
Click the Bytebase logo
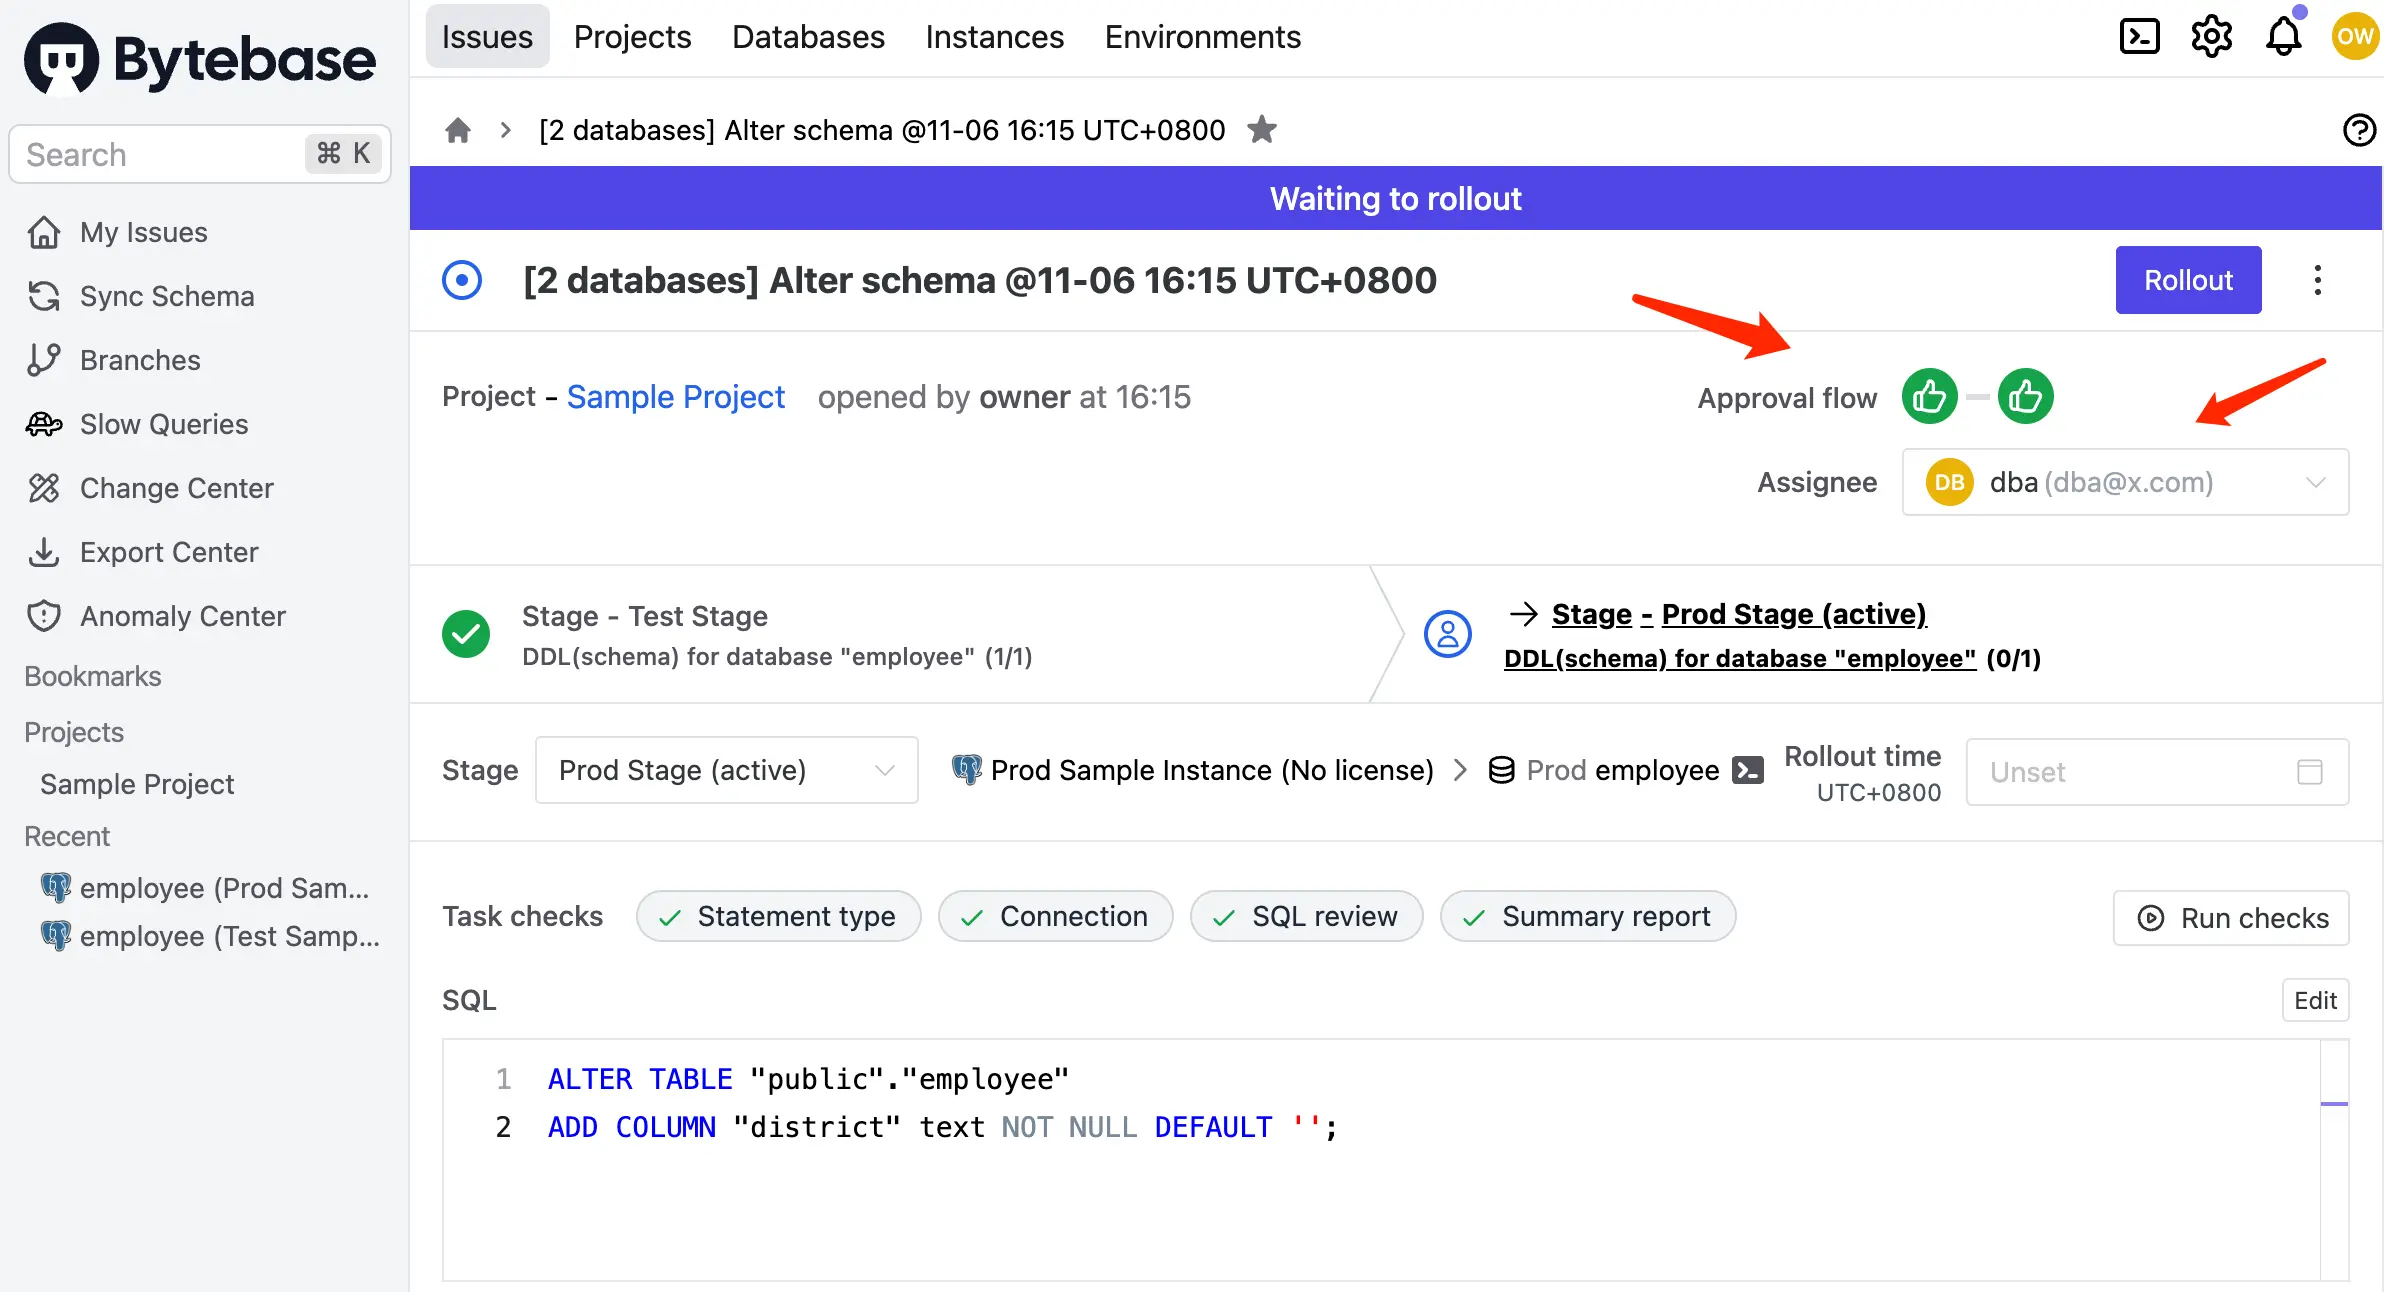(200, 59)
